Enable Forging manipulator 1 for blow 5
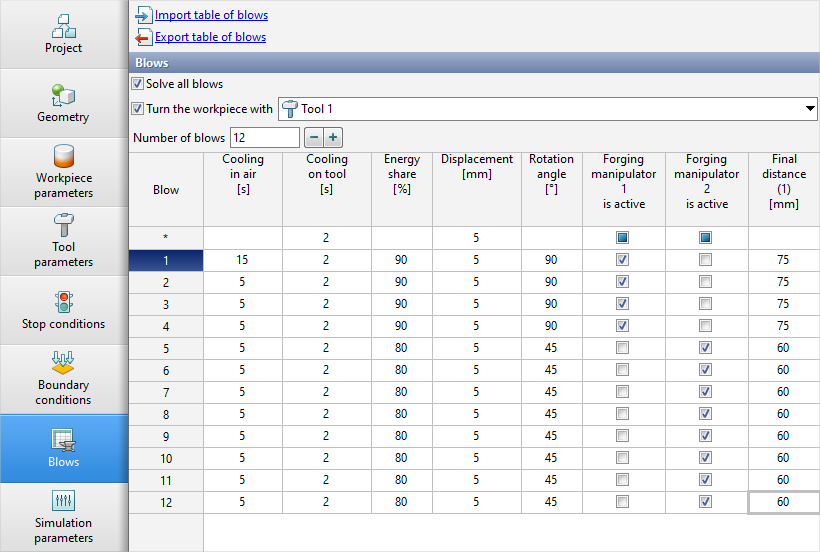This screenshot has height=552, width=820. pos(623,348)
